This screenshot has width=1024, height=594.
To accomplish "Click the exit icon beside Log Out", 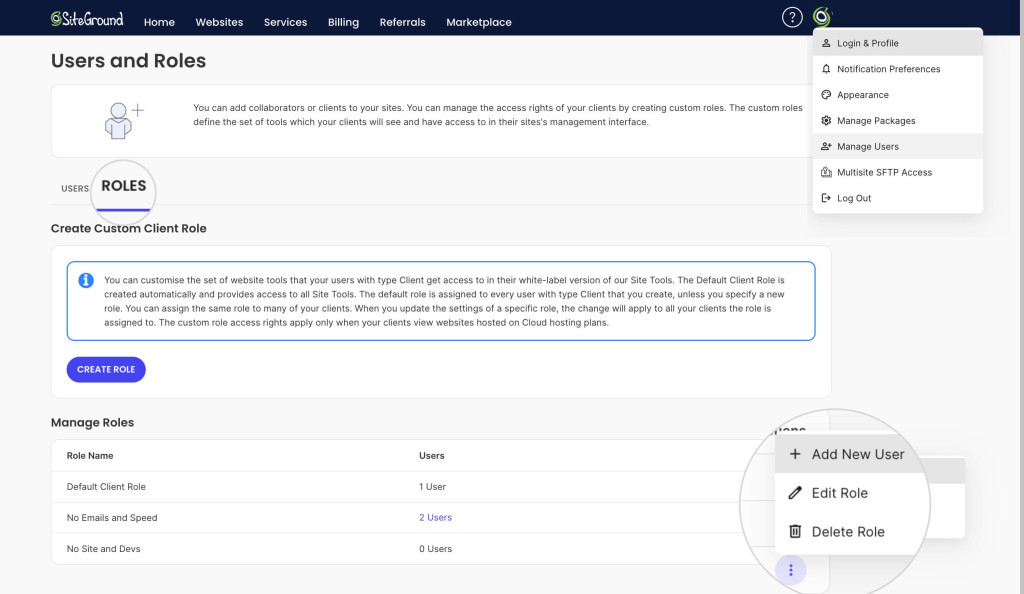I will [x=826, y=198].
